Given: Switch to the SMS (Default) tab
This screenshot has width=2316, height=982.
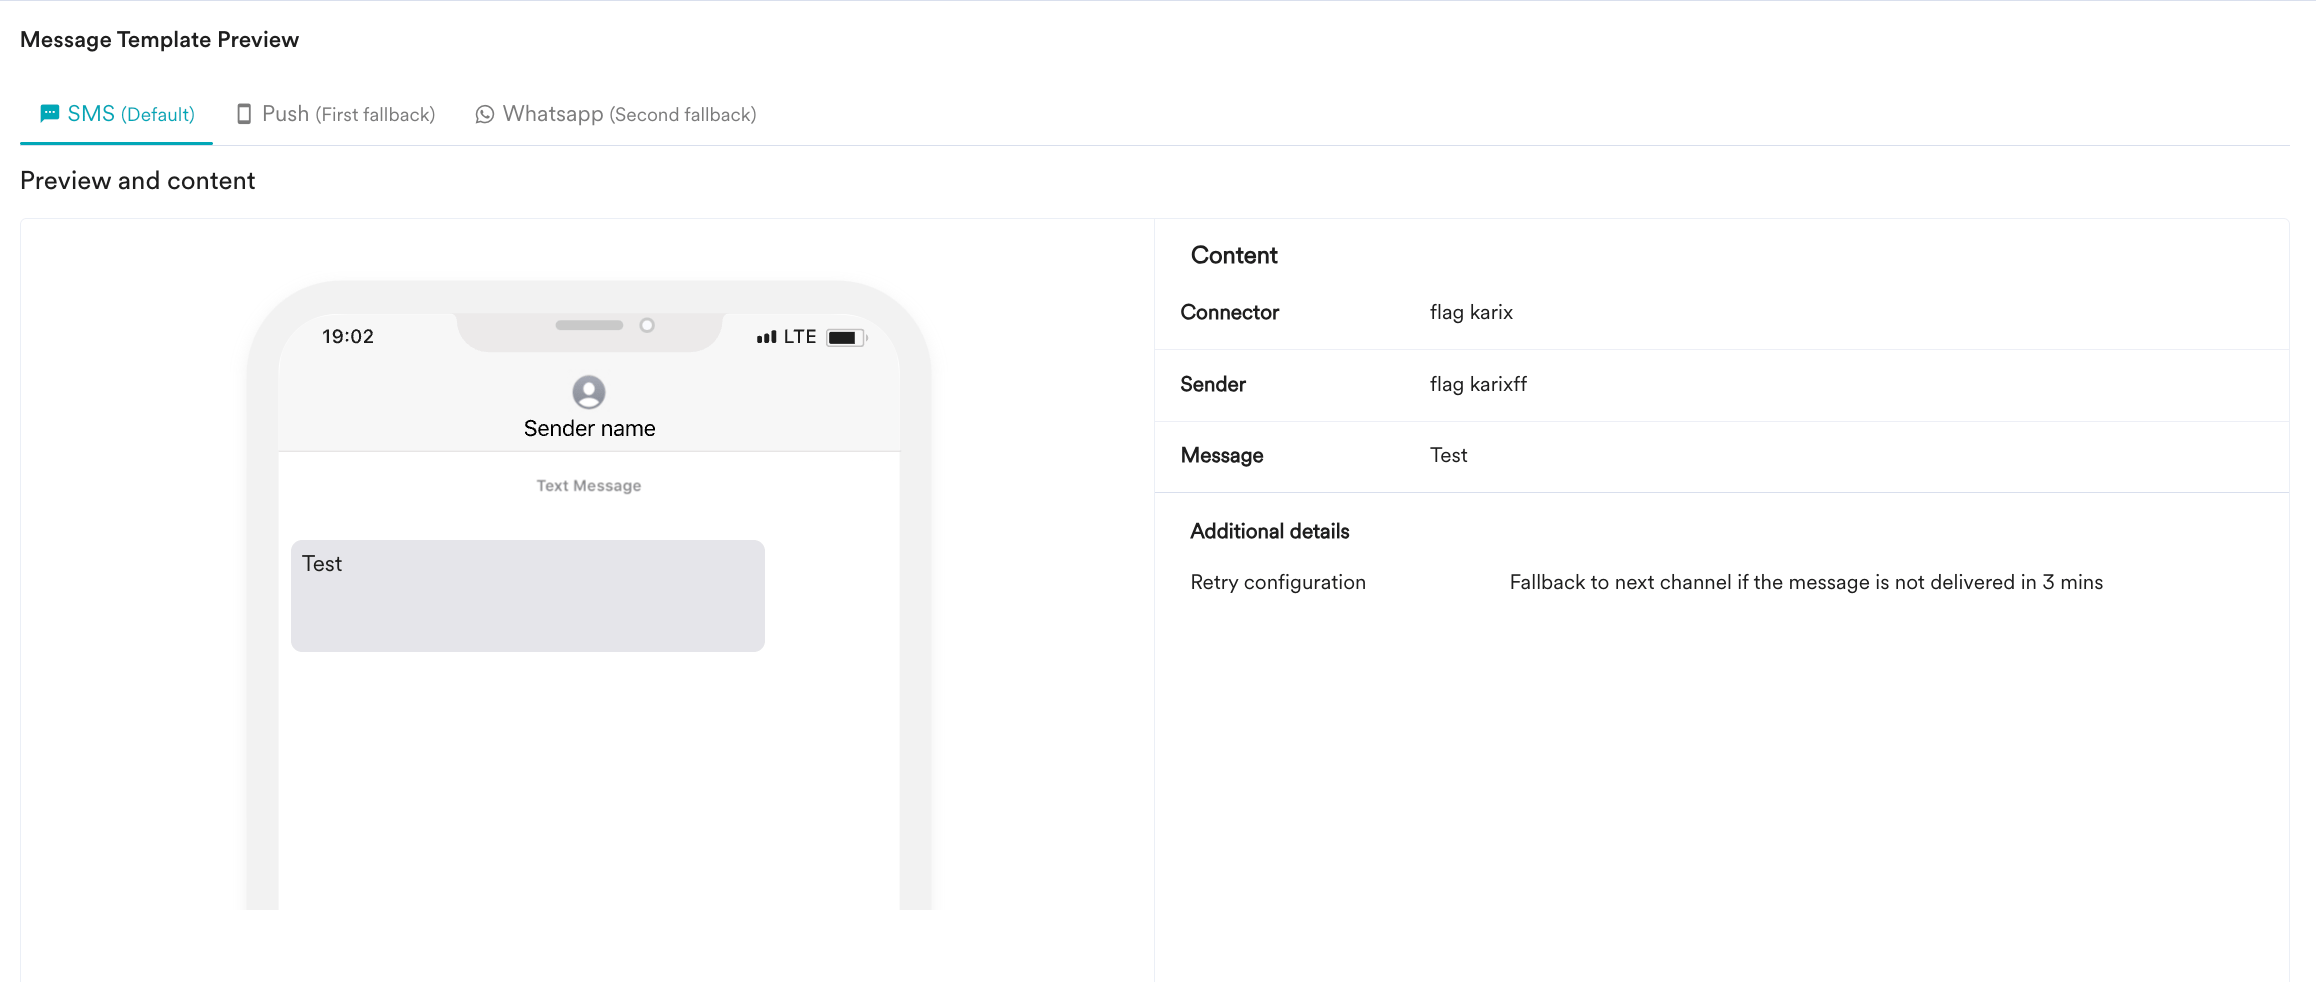Looking at the screenshot, I should pyautogui.click(x=117, y=115).
